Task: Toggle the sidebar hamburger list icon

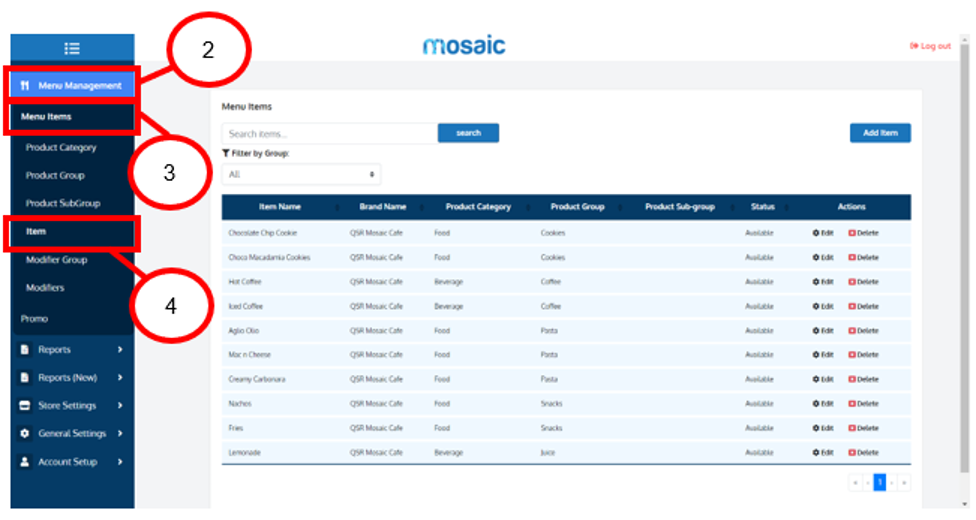Action: (x=72, y=49)
